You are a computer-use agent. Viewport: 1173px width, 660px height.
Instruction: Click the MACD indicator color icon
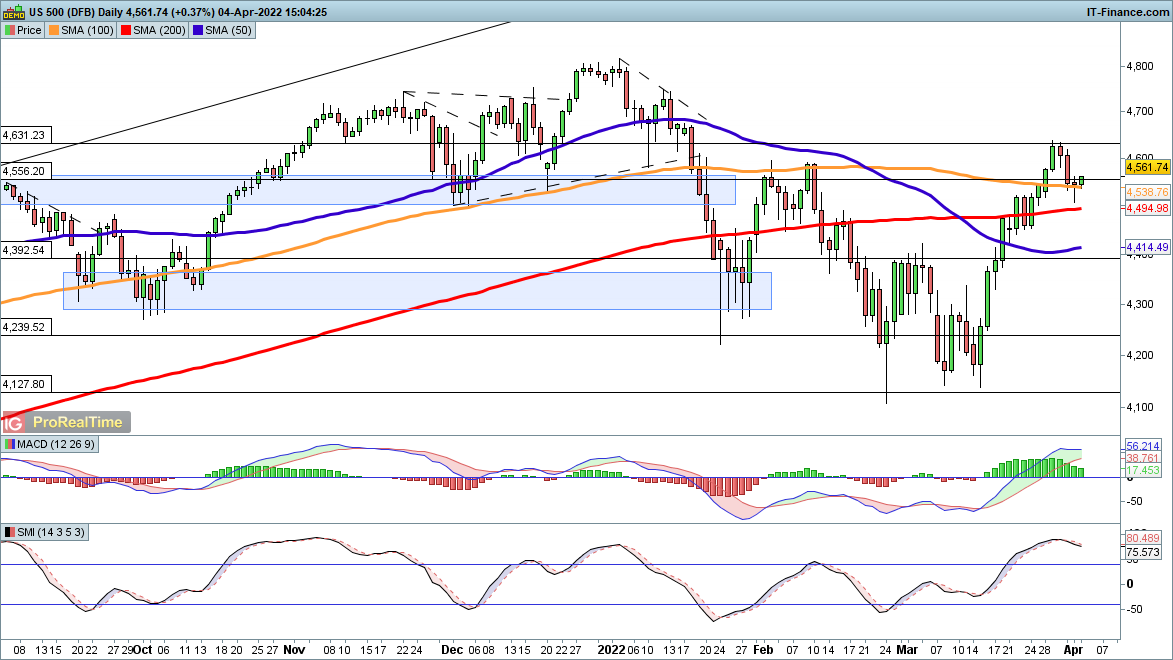click(x=10, y=444)
